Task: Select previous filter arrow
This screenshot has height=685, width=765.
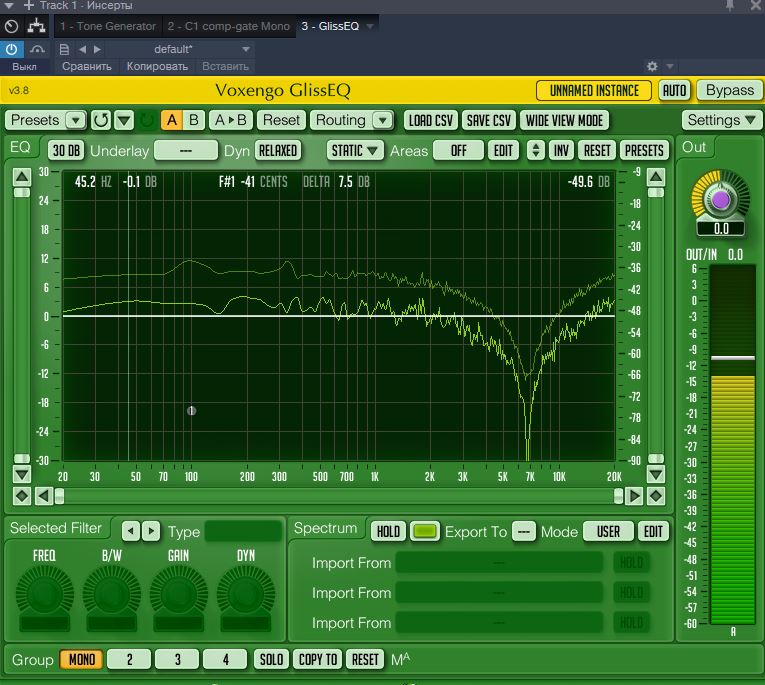Action: click(131, 531)
